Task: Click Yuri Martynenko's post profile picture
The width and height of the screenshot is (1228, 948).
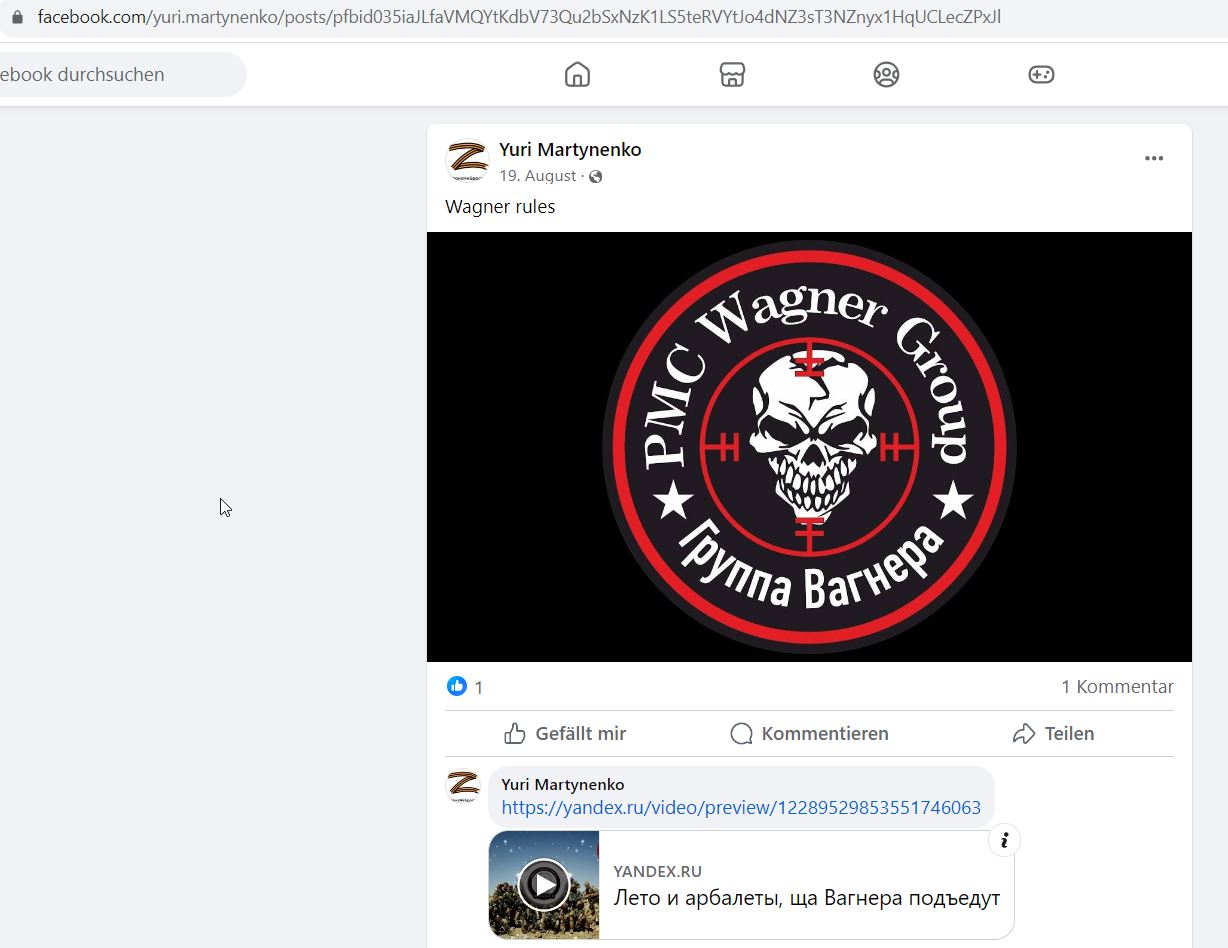Action: click(467, 160)
